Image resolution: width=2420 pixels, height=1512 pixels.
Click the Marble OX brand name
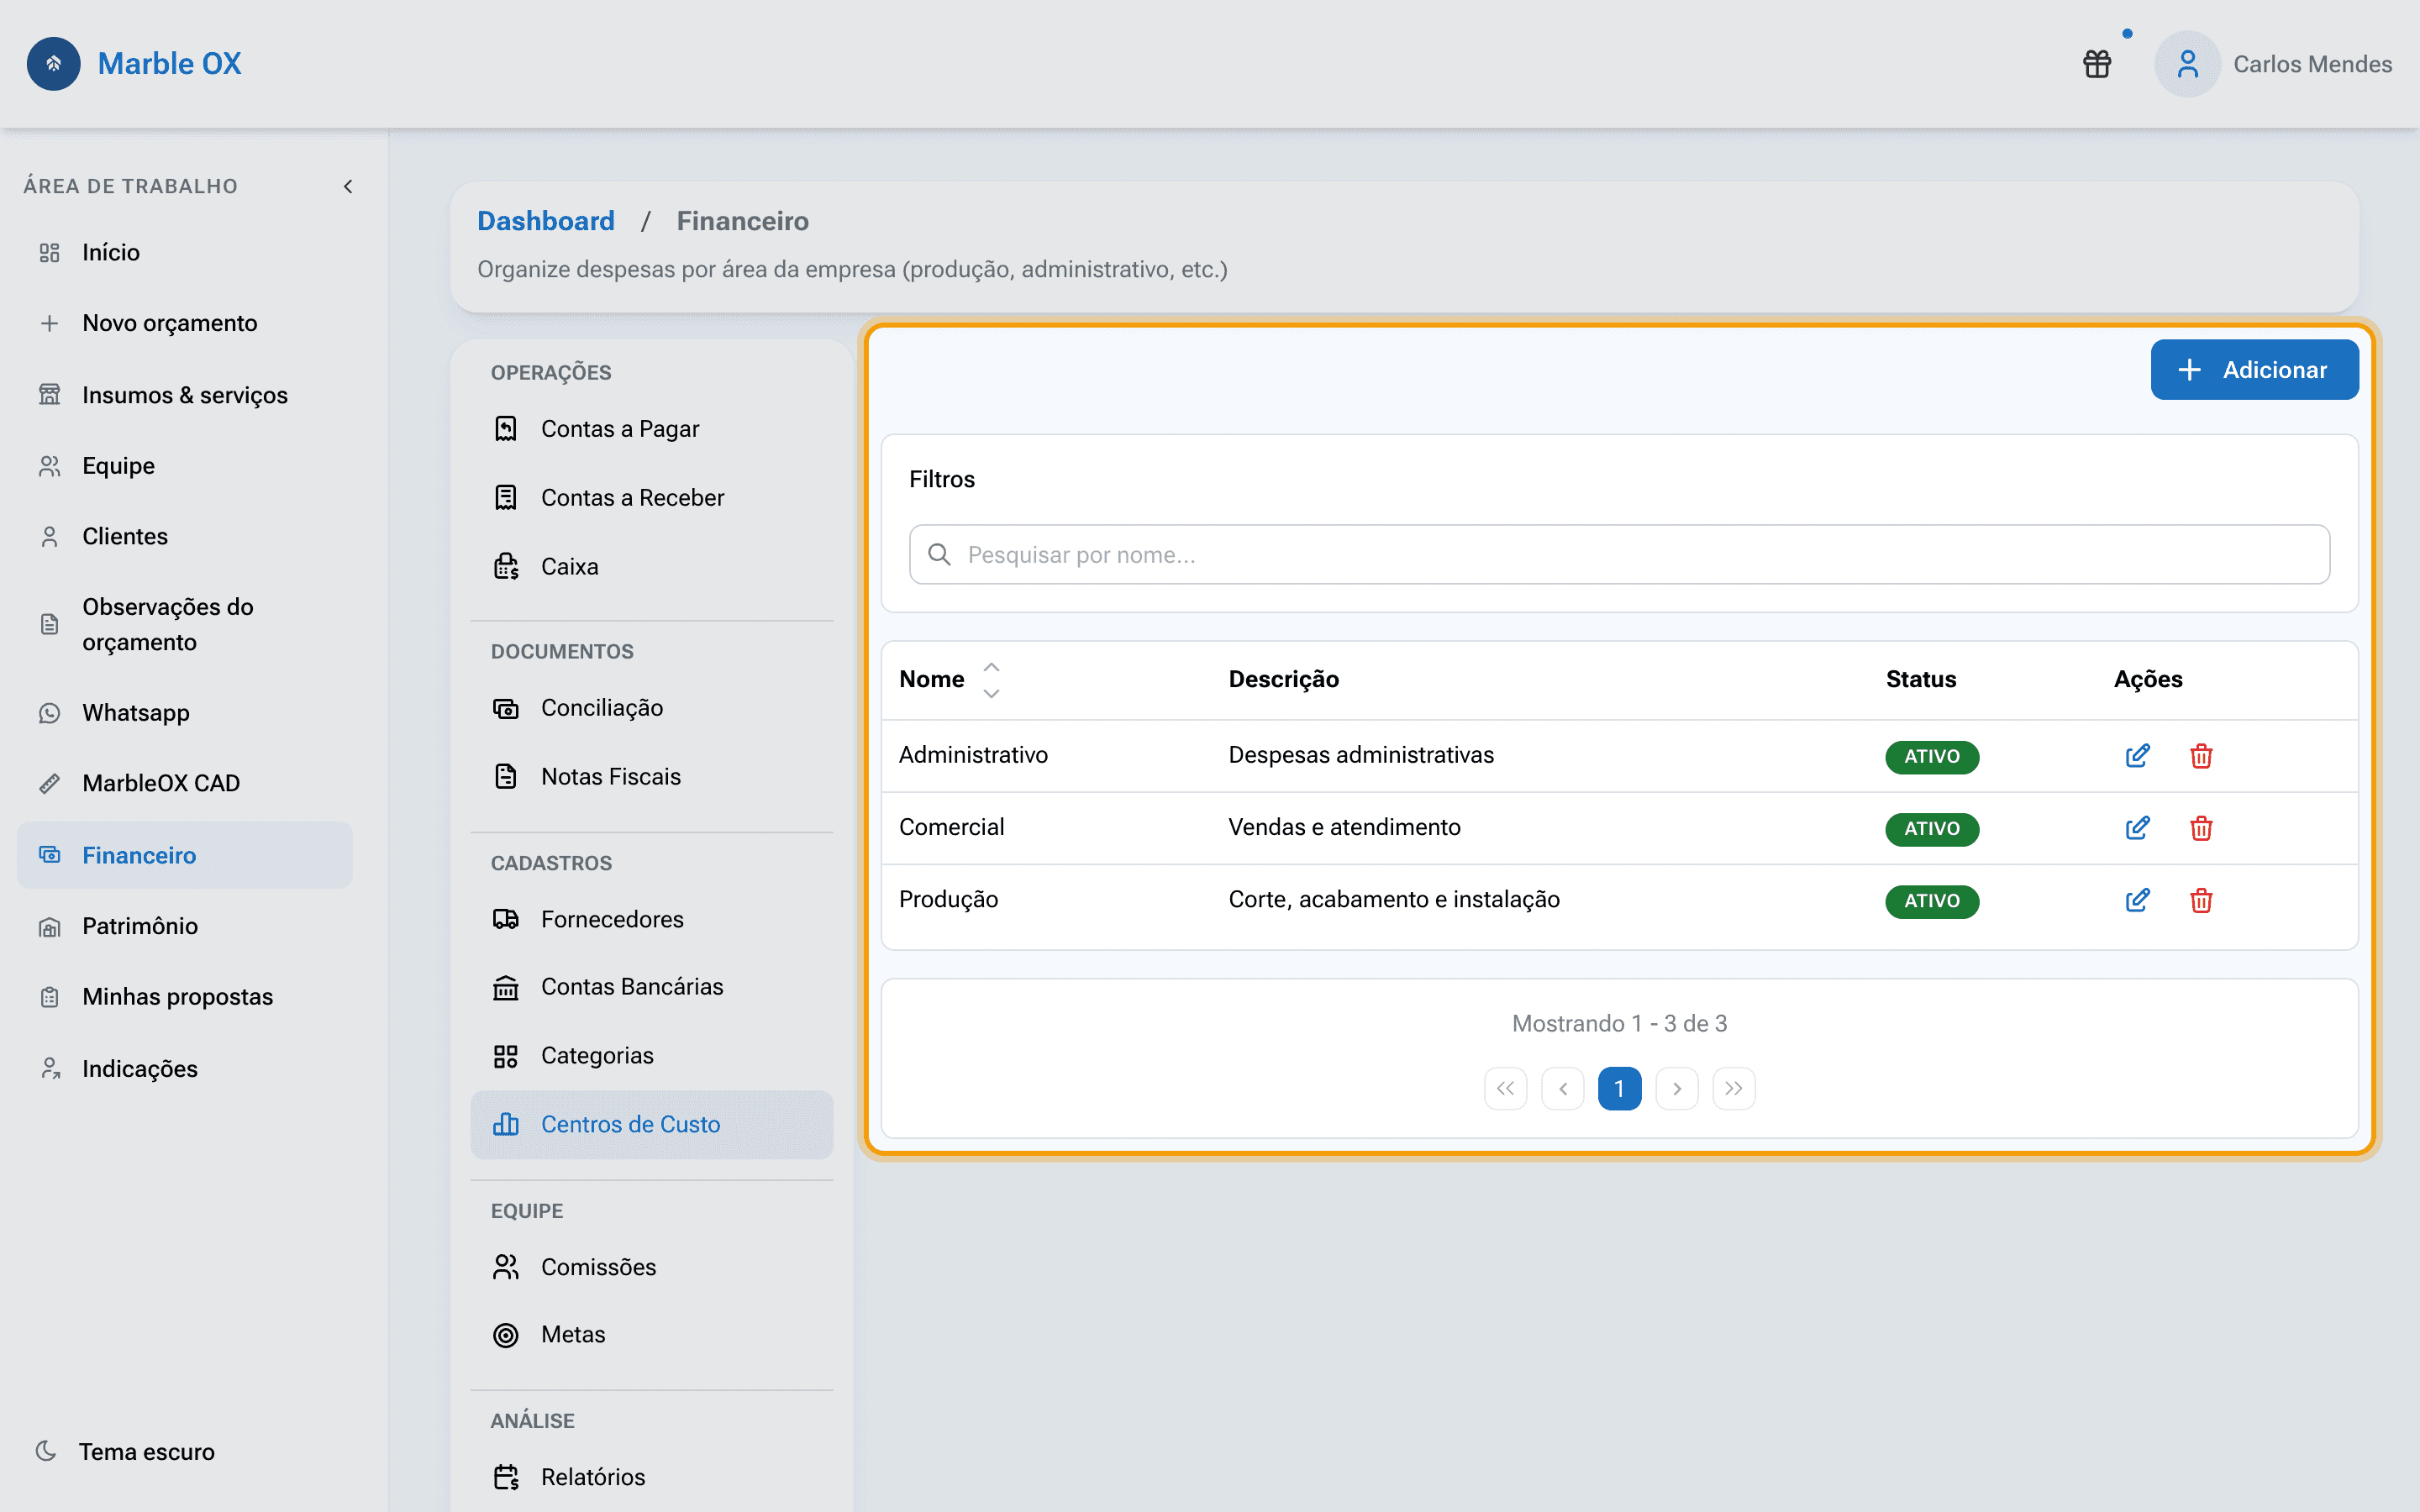(x=170, y=64)
